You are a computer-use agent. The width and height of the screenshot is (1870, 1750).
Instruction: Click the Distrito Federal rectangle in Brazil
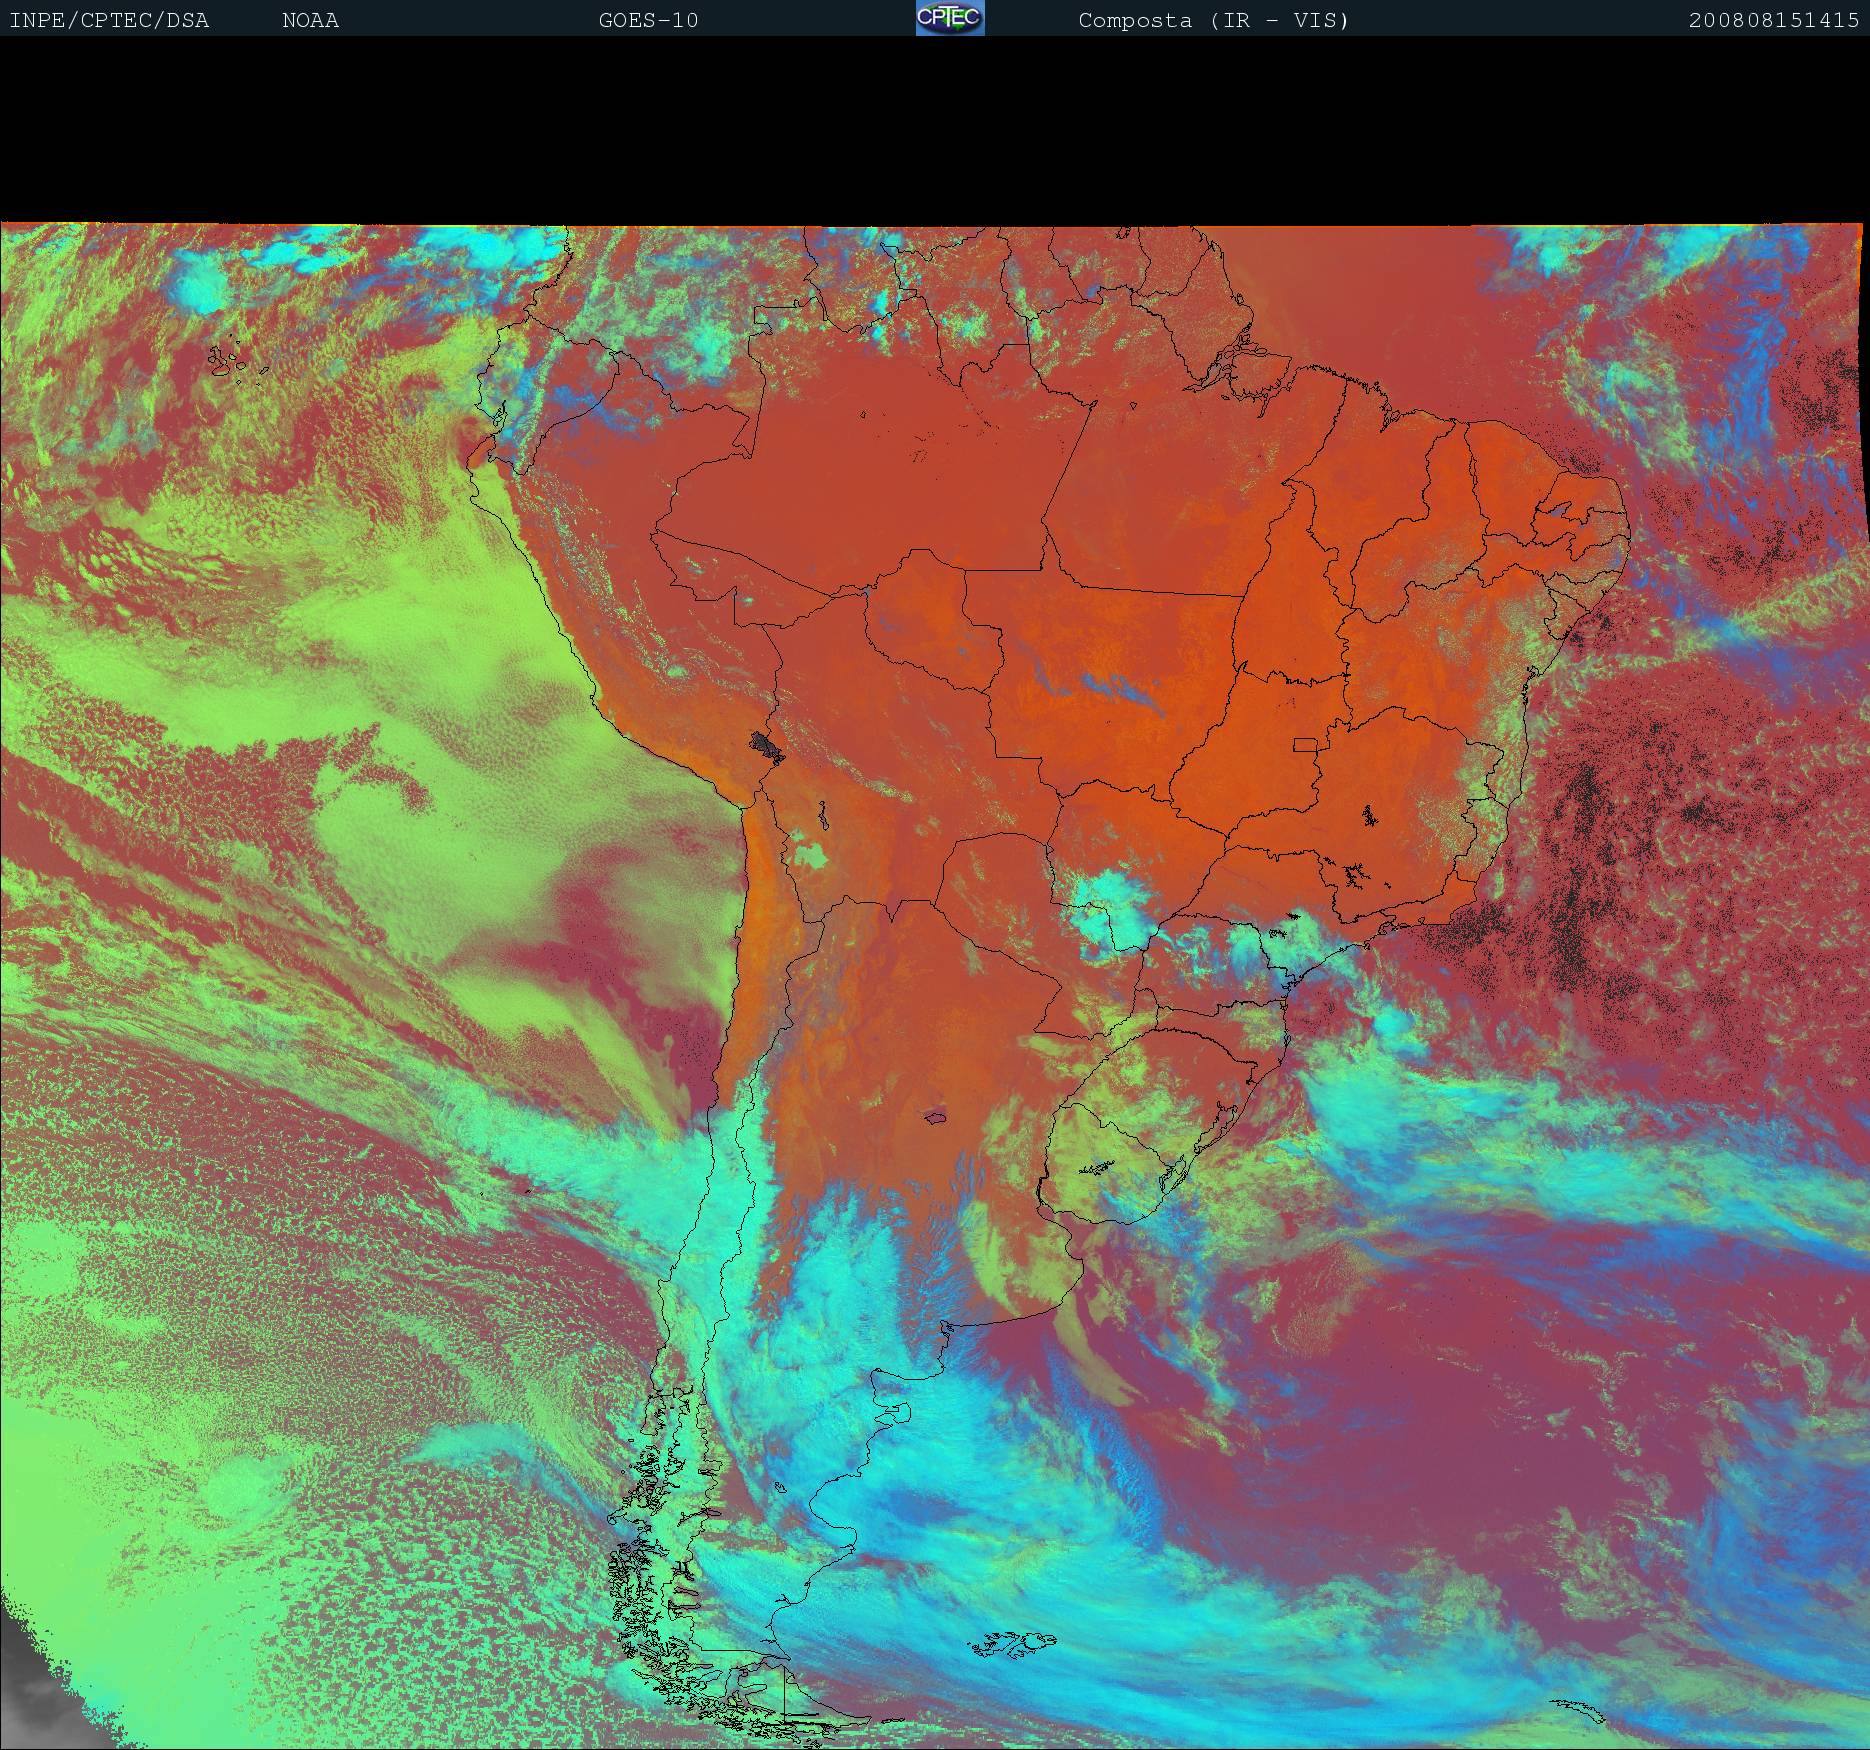coord(1305,744)
